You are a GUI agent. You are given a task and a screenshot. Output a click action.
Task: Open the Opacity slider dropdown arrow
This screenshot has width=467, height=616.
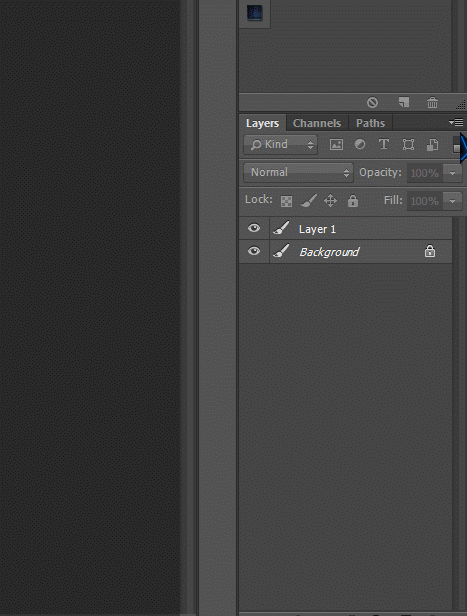452,173
